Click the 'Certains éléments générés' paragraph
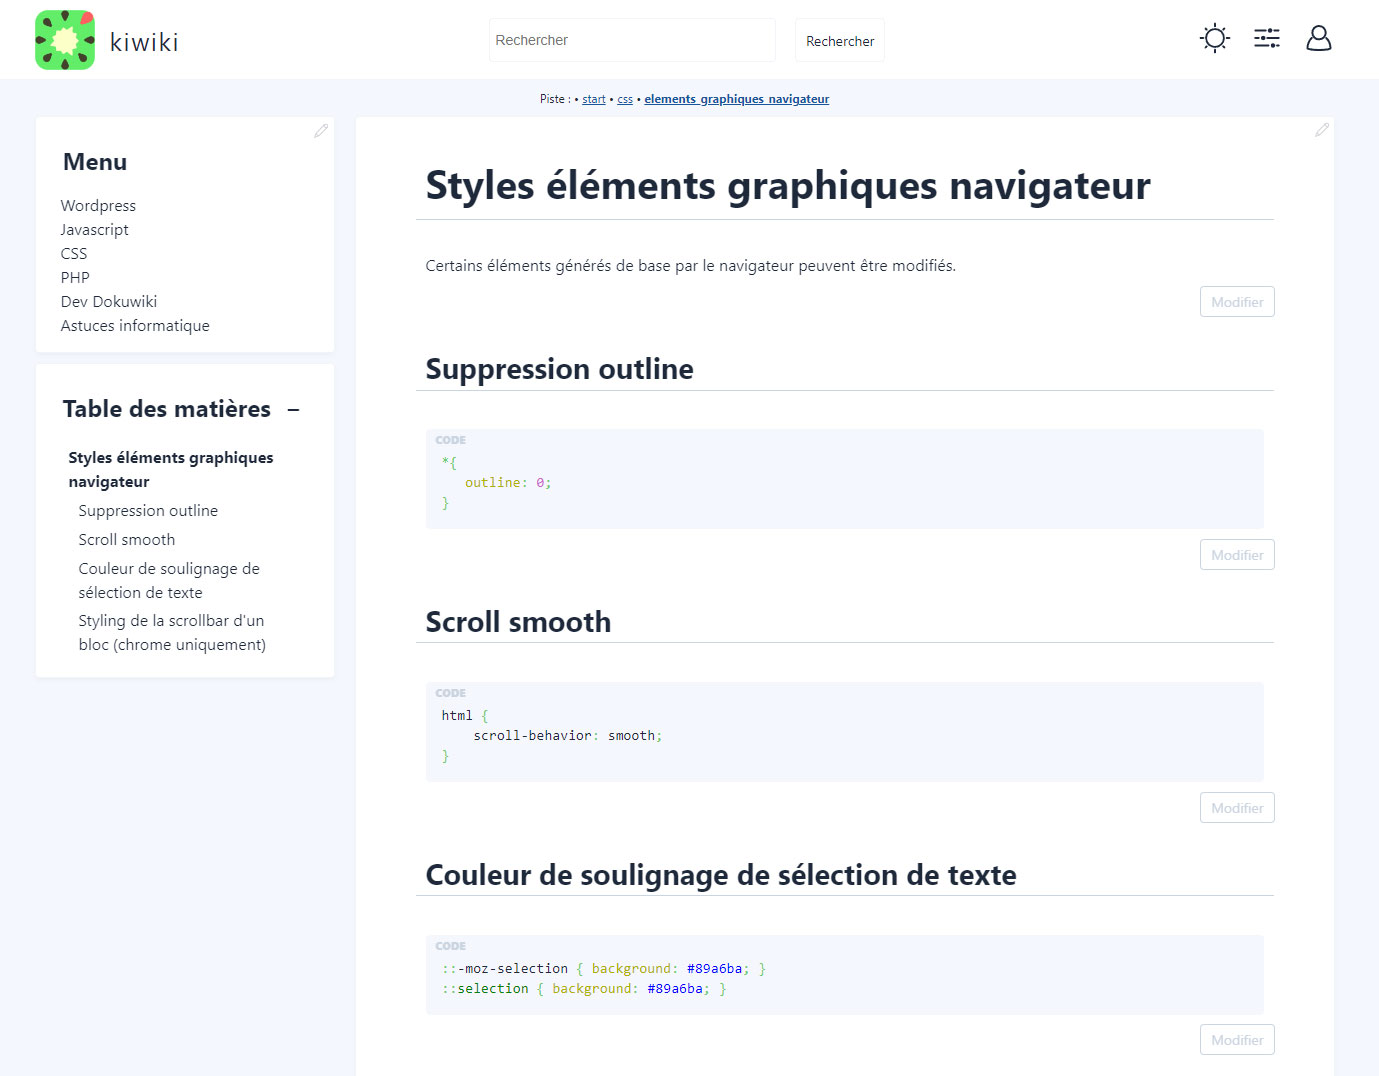1379x1076 pixels. [x=690, y=266]
